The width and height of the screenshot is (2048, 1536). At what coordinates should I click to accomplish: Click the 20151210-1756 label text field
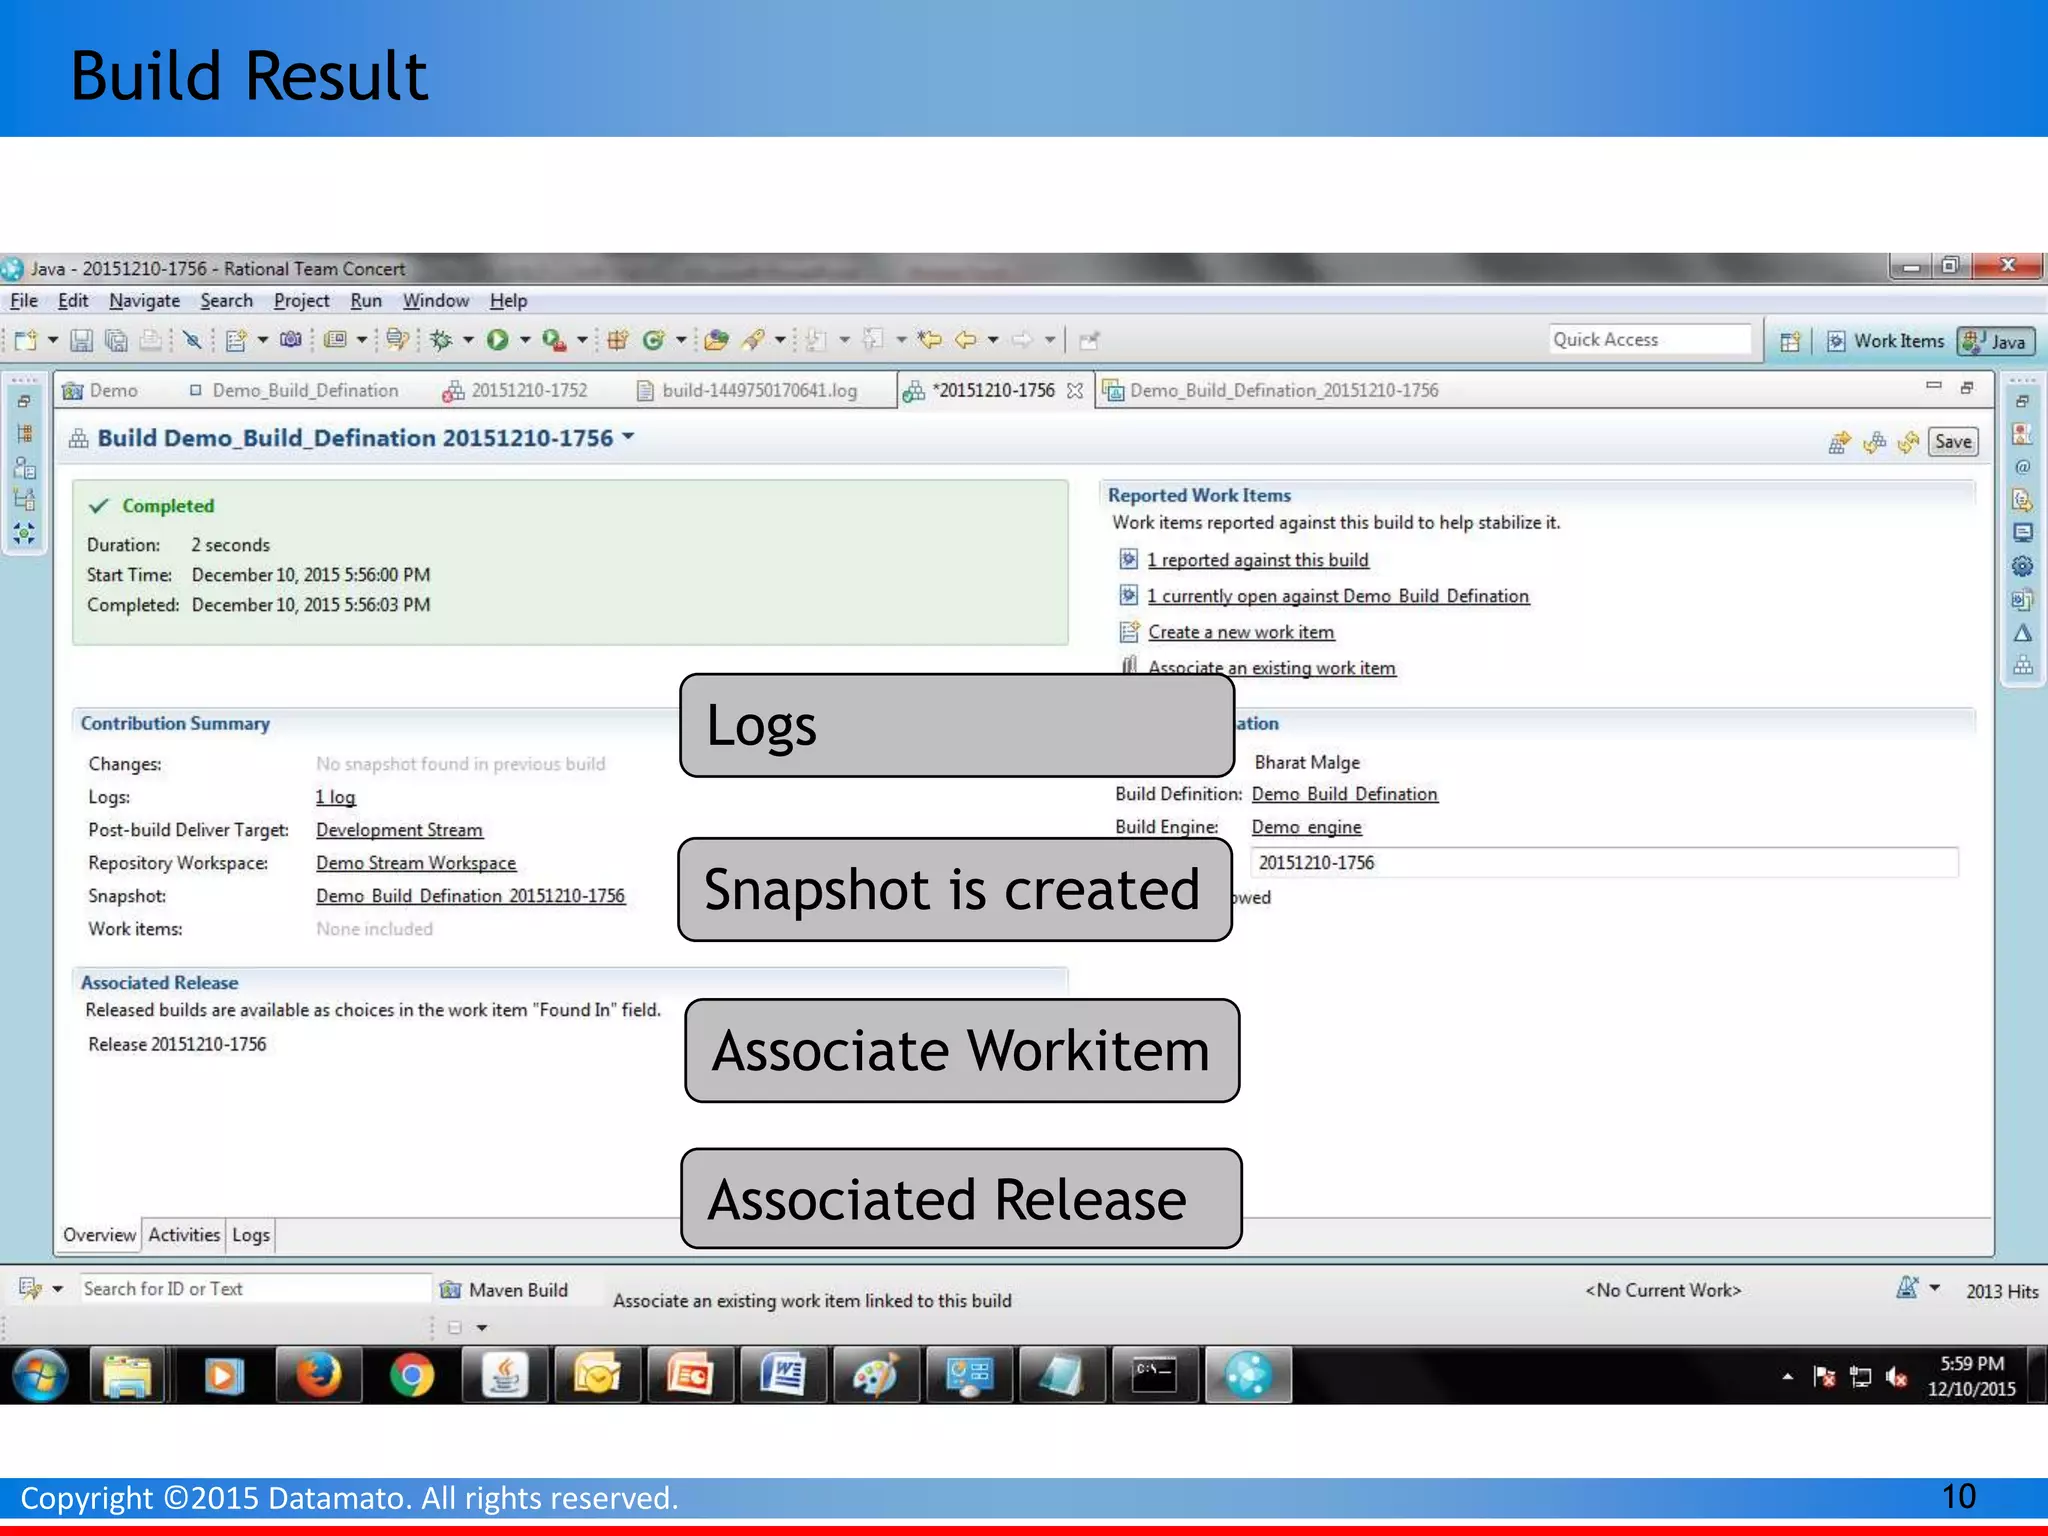click(1604, 863)
